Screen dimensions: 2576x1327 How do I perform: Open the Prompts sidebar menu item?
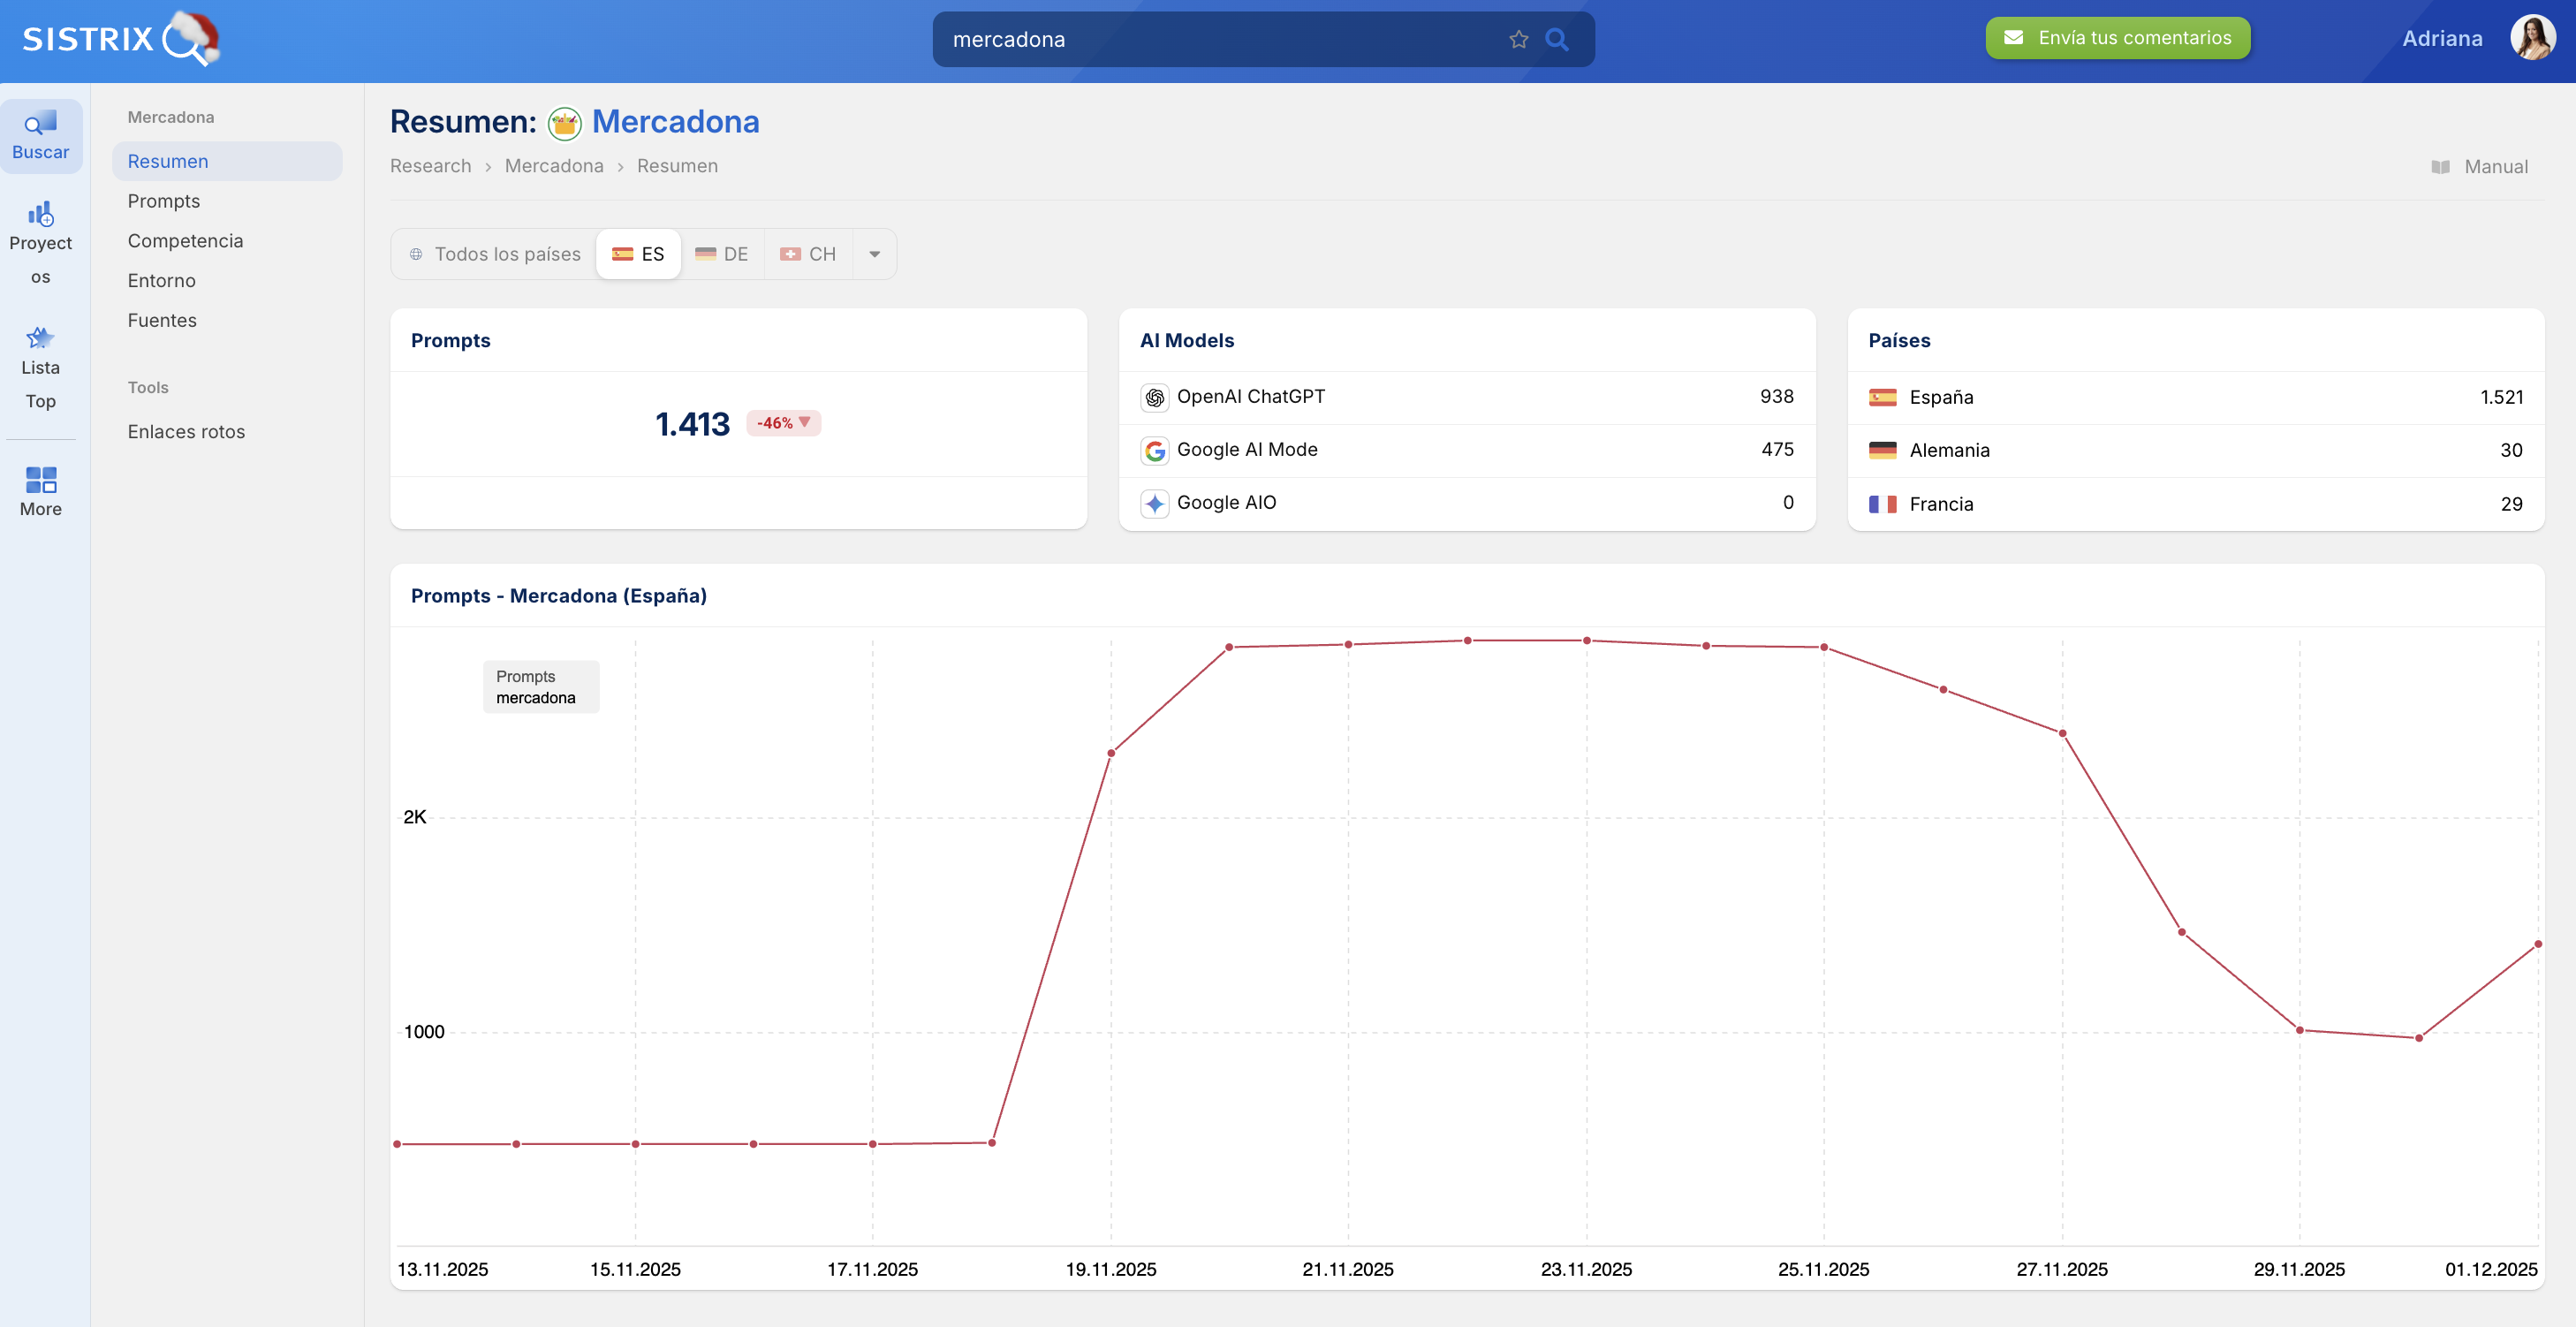164,201
